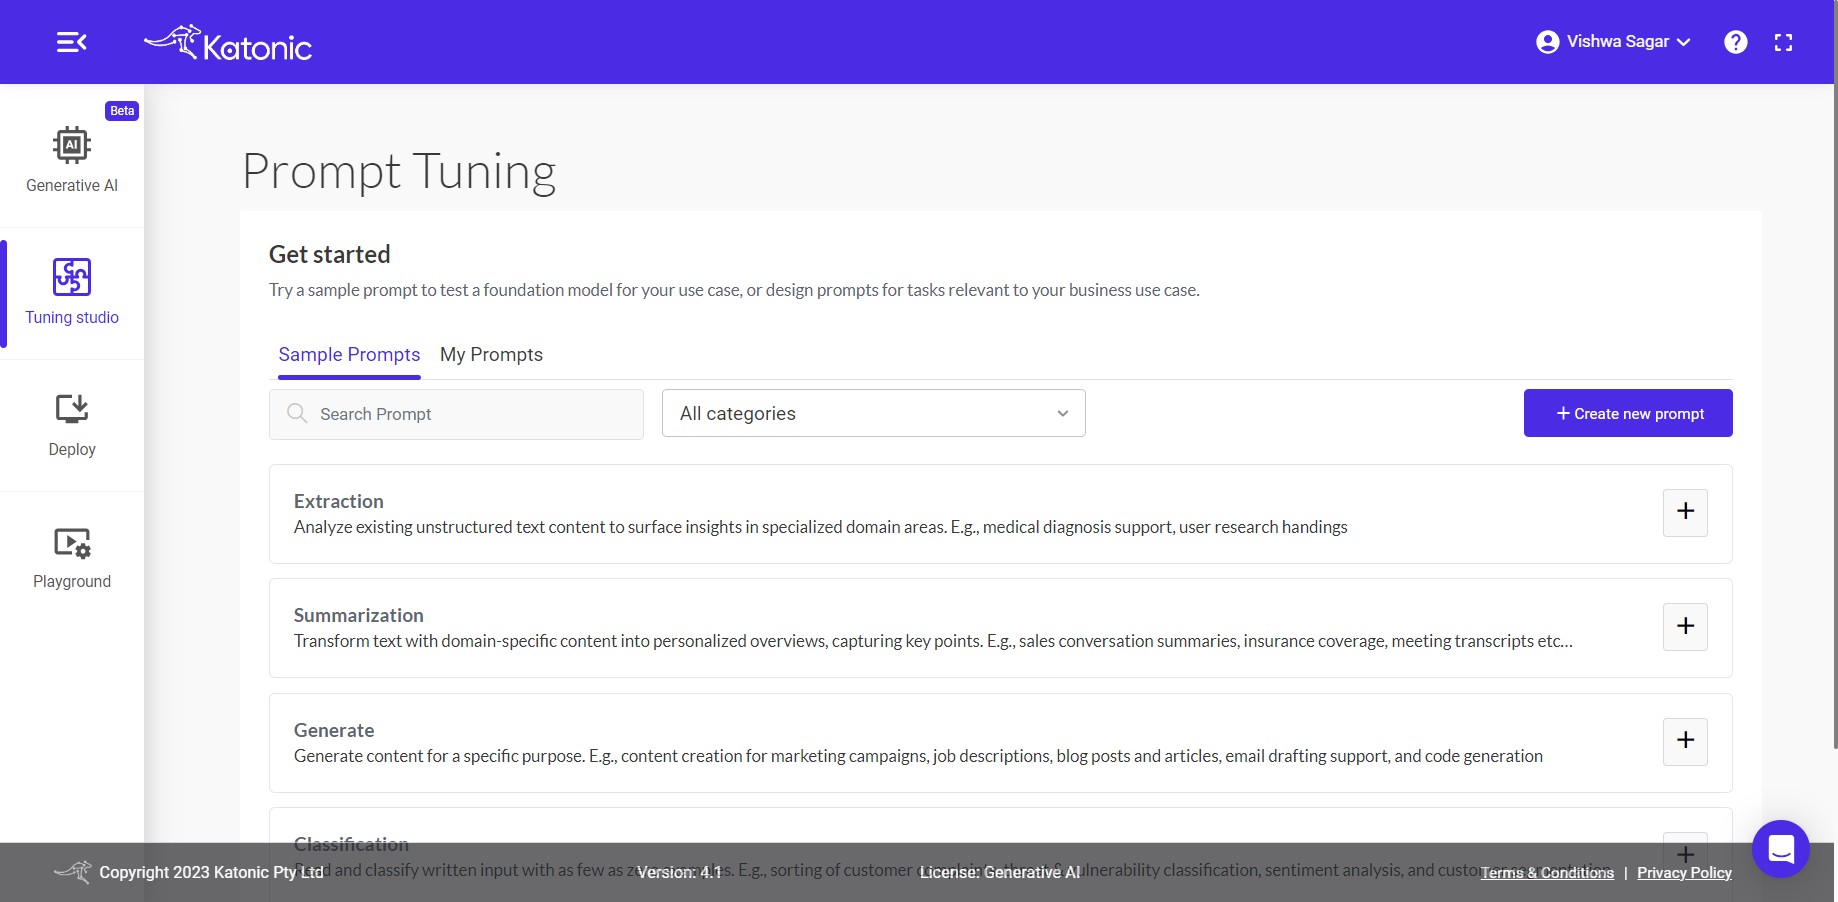This screenshot has height=902, width=1838.
Task: Open the chat support bubble
Action: pyautogui.click(x=1781, y=849)
